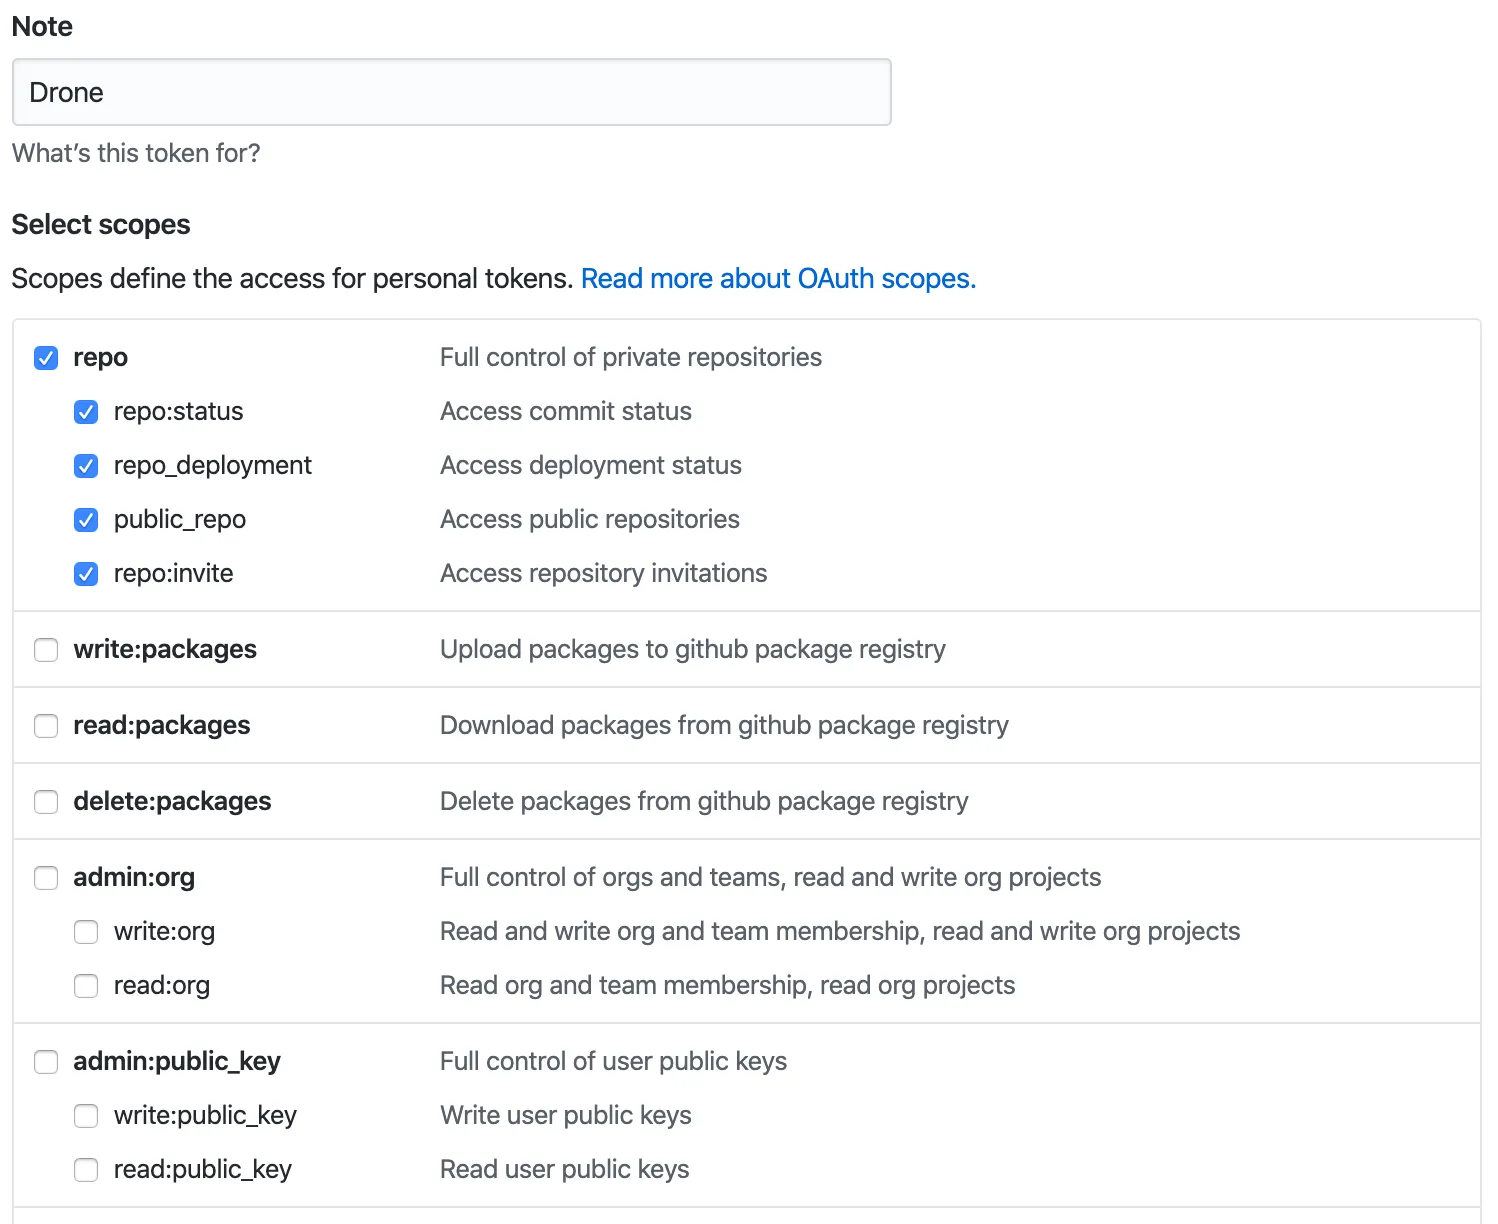Select the delete:packages scope
The height and width of the screenshot is (1224, 1498).
coord(46,802)
